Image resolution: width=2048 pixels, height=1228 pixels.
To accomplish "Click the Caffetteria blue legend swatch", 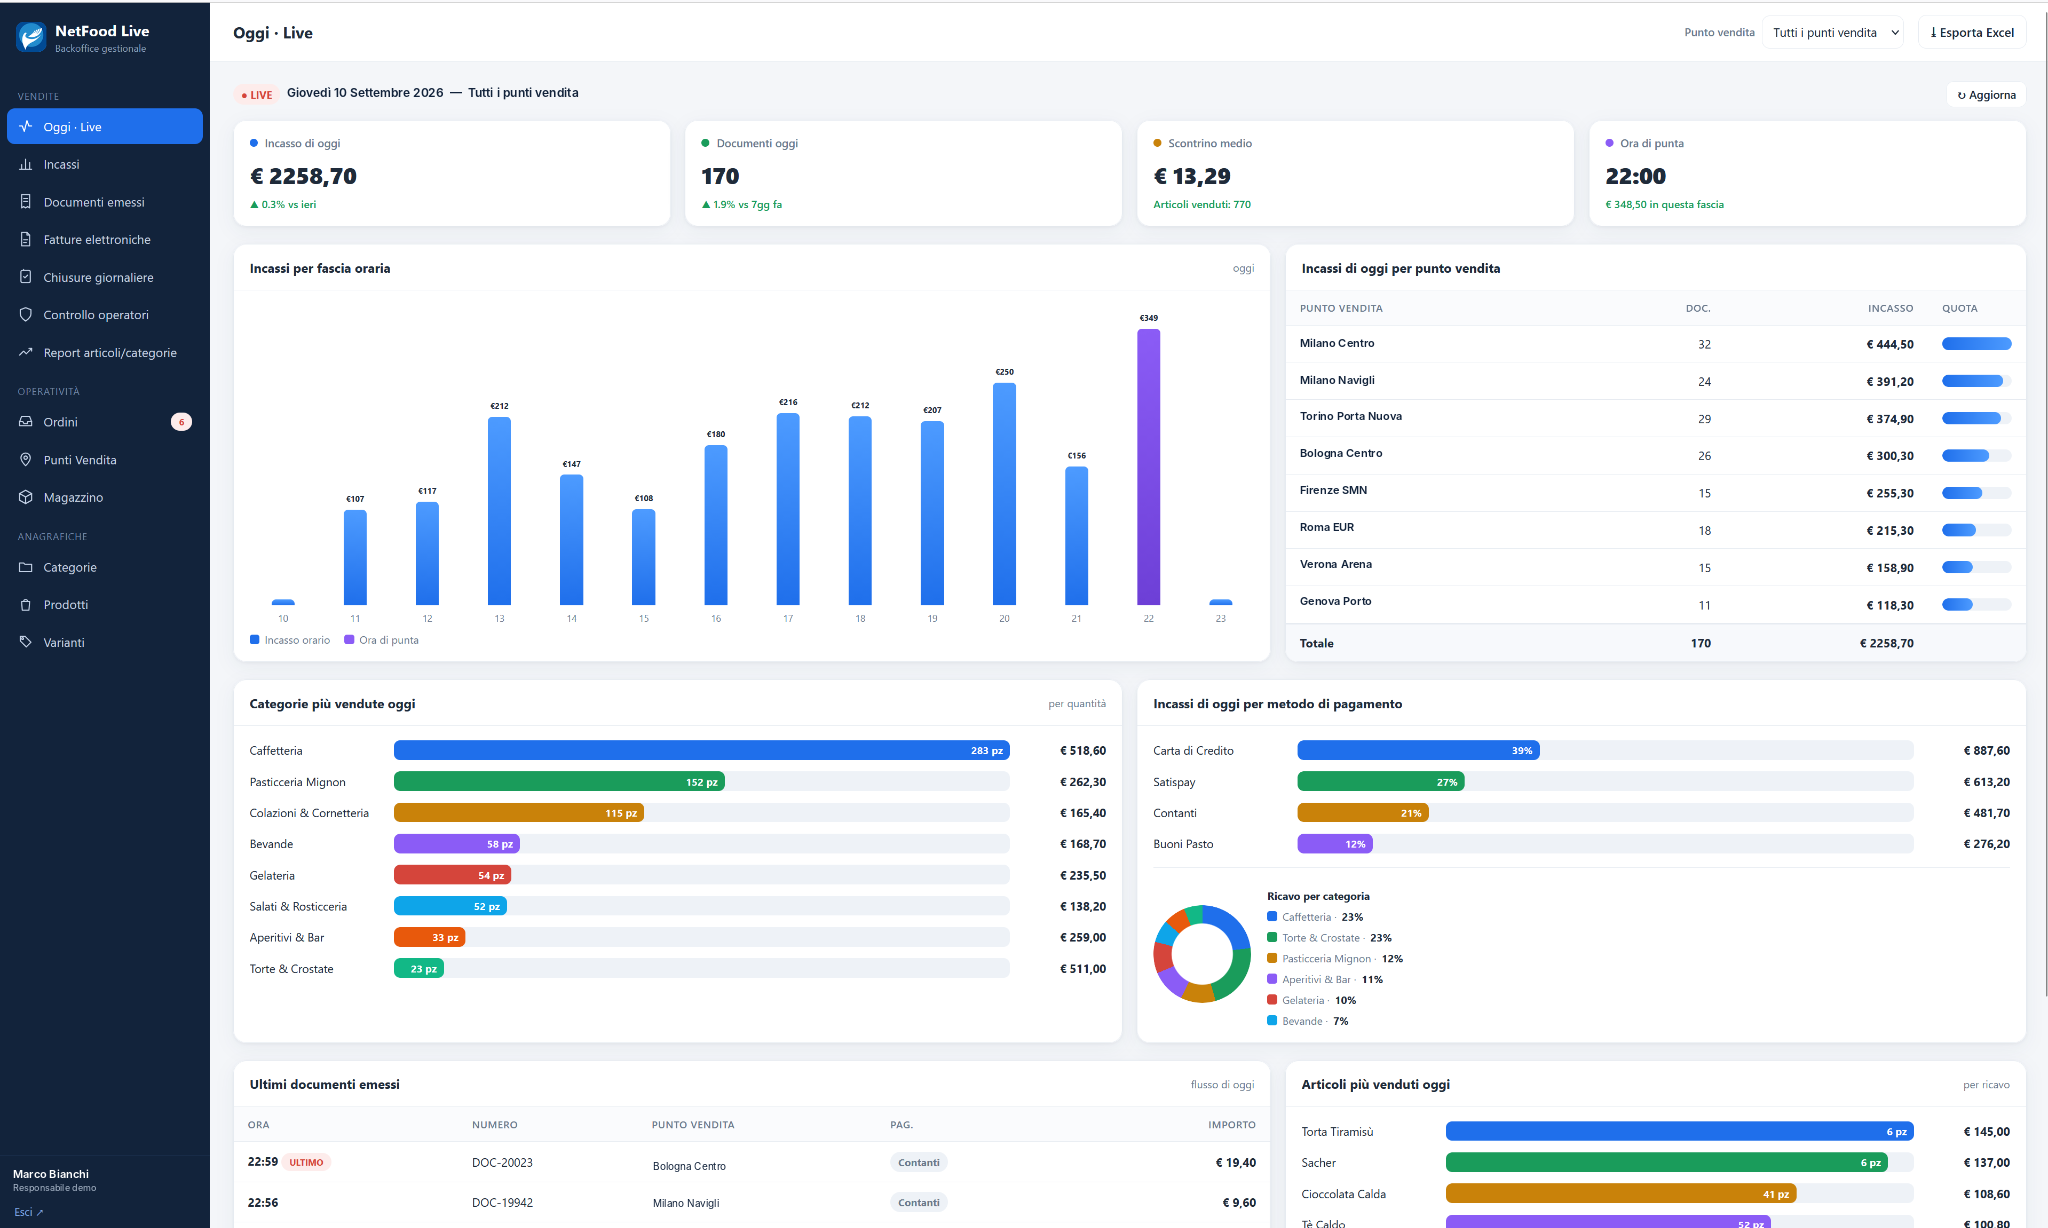I will click(x=1272, y=916).
